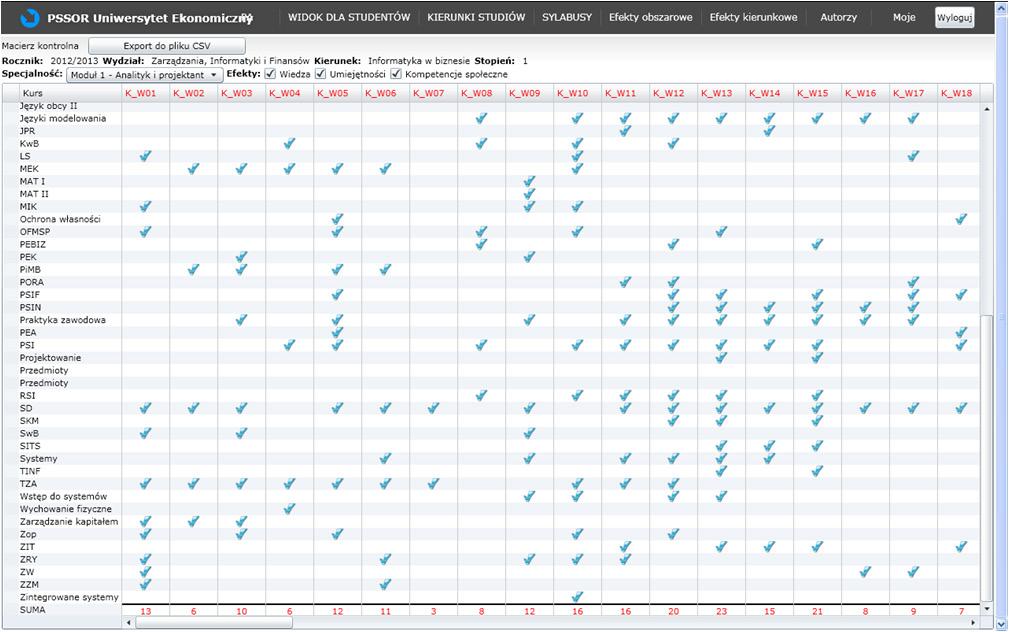1009x632 pixels.
Task: Click the PSSOR logo icon
Action: [30, 18]
